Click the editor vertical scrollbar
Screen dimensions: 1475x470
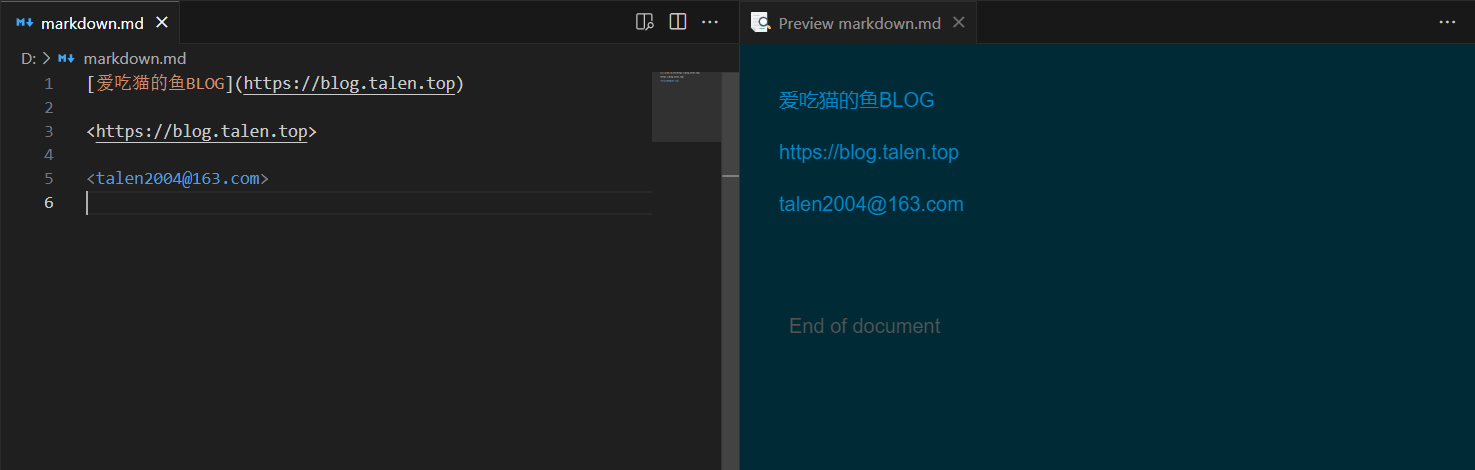point(730,300)
